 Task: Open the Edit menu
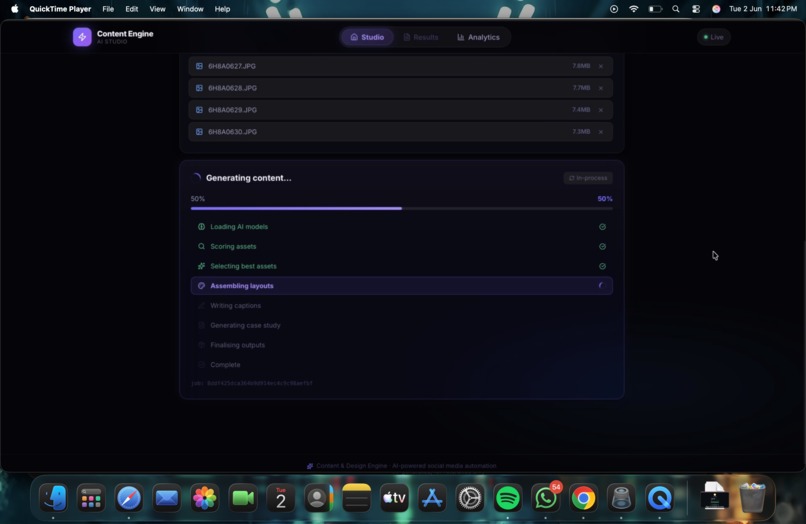(x=132, y=9)
